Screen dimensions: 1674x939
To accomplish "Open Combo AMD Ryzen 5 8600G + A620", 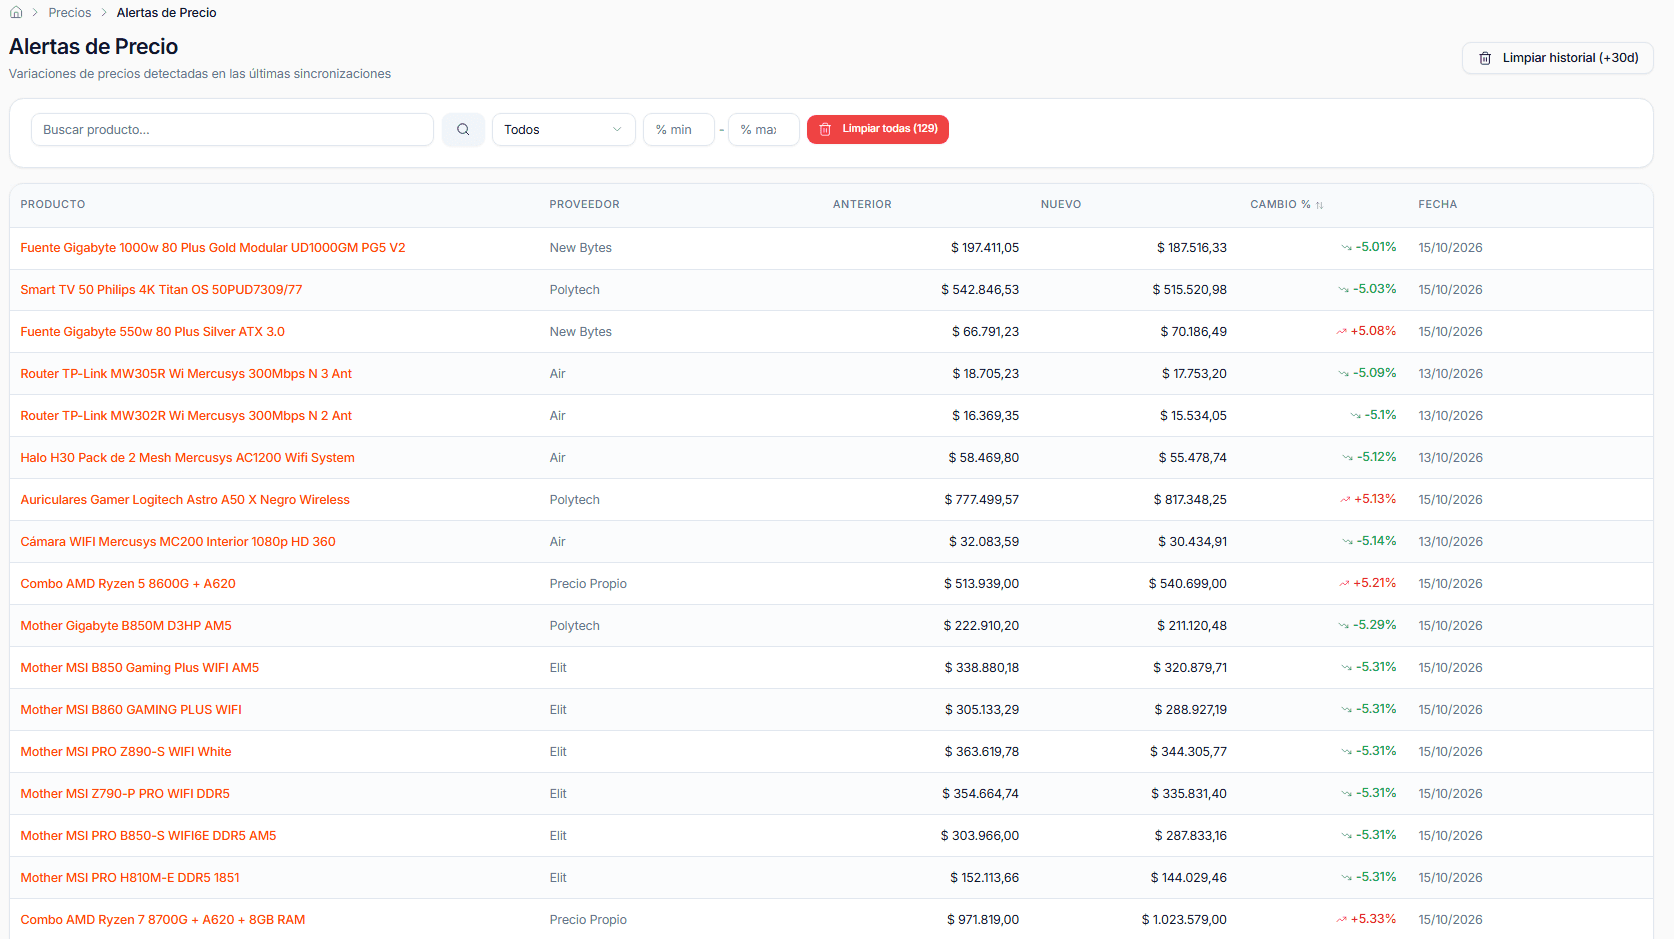I will [128, 584].
